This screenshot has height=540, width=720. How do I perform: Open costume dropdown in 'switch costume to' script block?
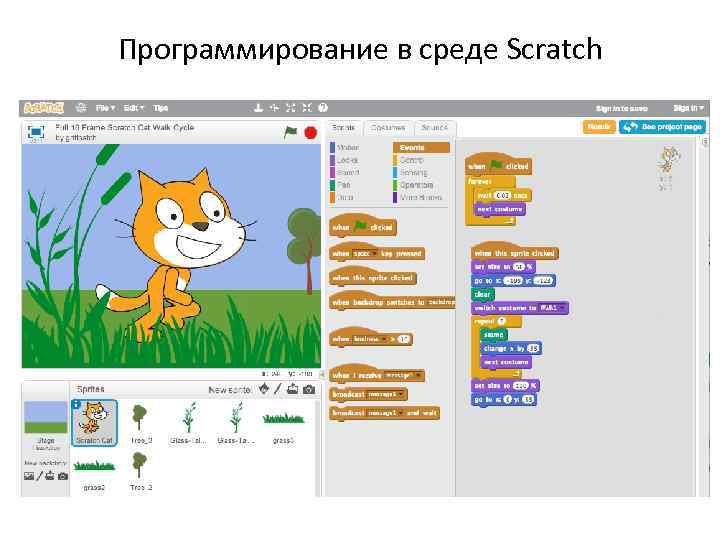point(551,308)
